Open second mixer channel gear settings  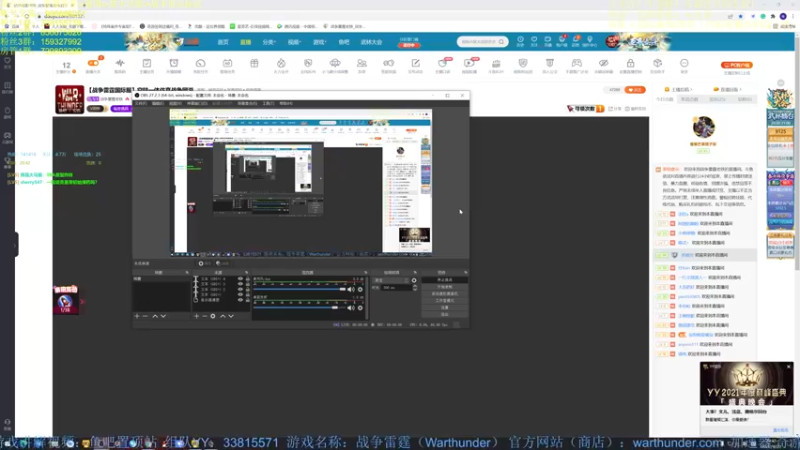(x=360, y=308)
